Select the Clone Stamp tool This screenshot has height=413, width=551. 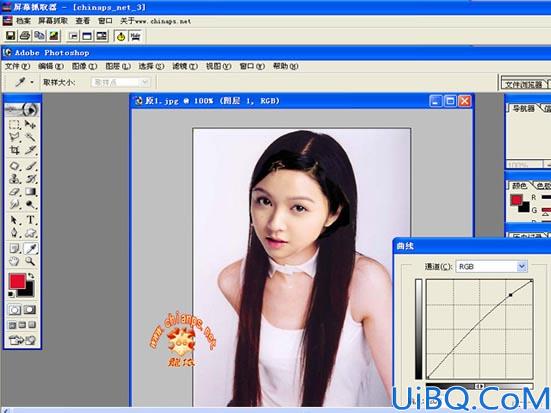[x=14, y=179]
